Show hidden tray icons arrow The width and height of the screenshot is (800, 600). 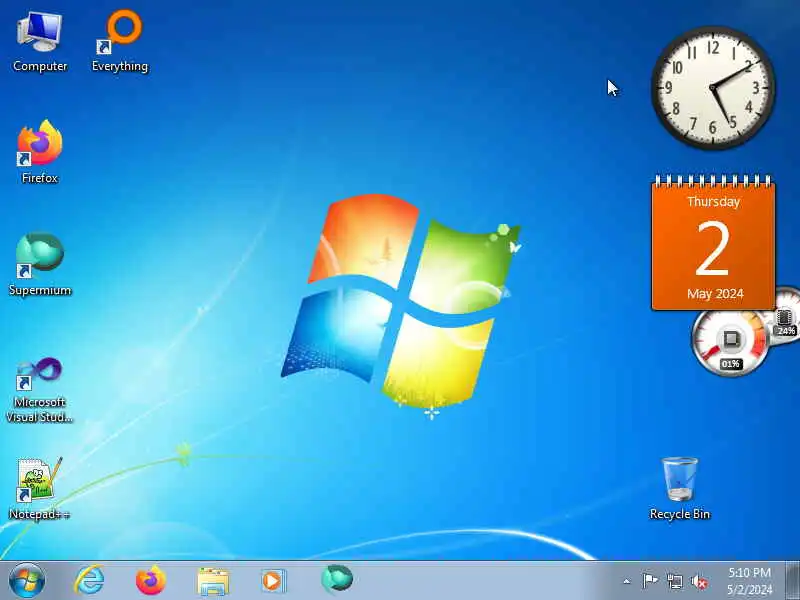627,581
